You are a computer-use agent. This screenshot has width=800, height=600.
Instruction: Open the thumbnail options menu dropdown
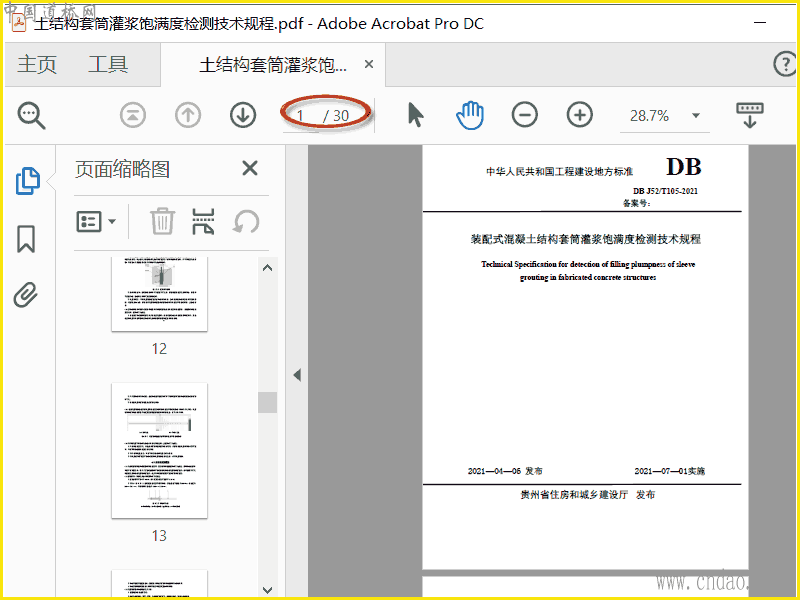point(96,221)
